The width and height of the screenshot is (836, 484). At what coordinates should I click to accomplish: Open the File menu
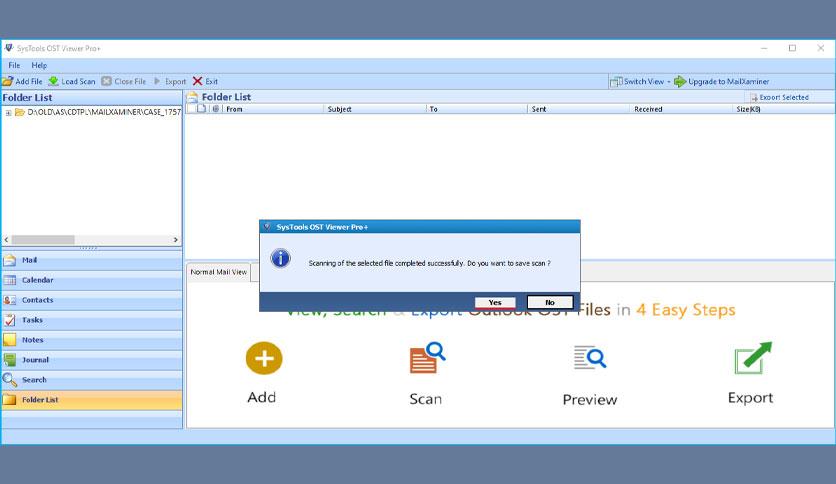(x=14, y=65)
